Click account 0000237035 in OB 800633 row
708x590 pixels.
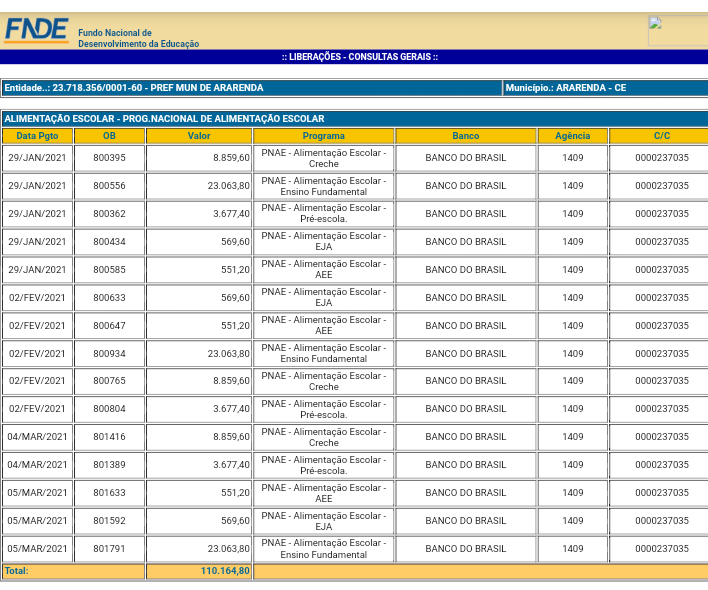(x=661, y=298)
